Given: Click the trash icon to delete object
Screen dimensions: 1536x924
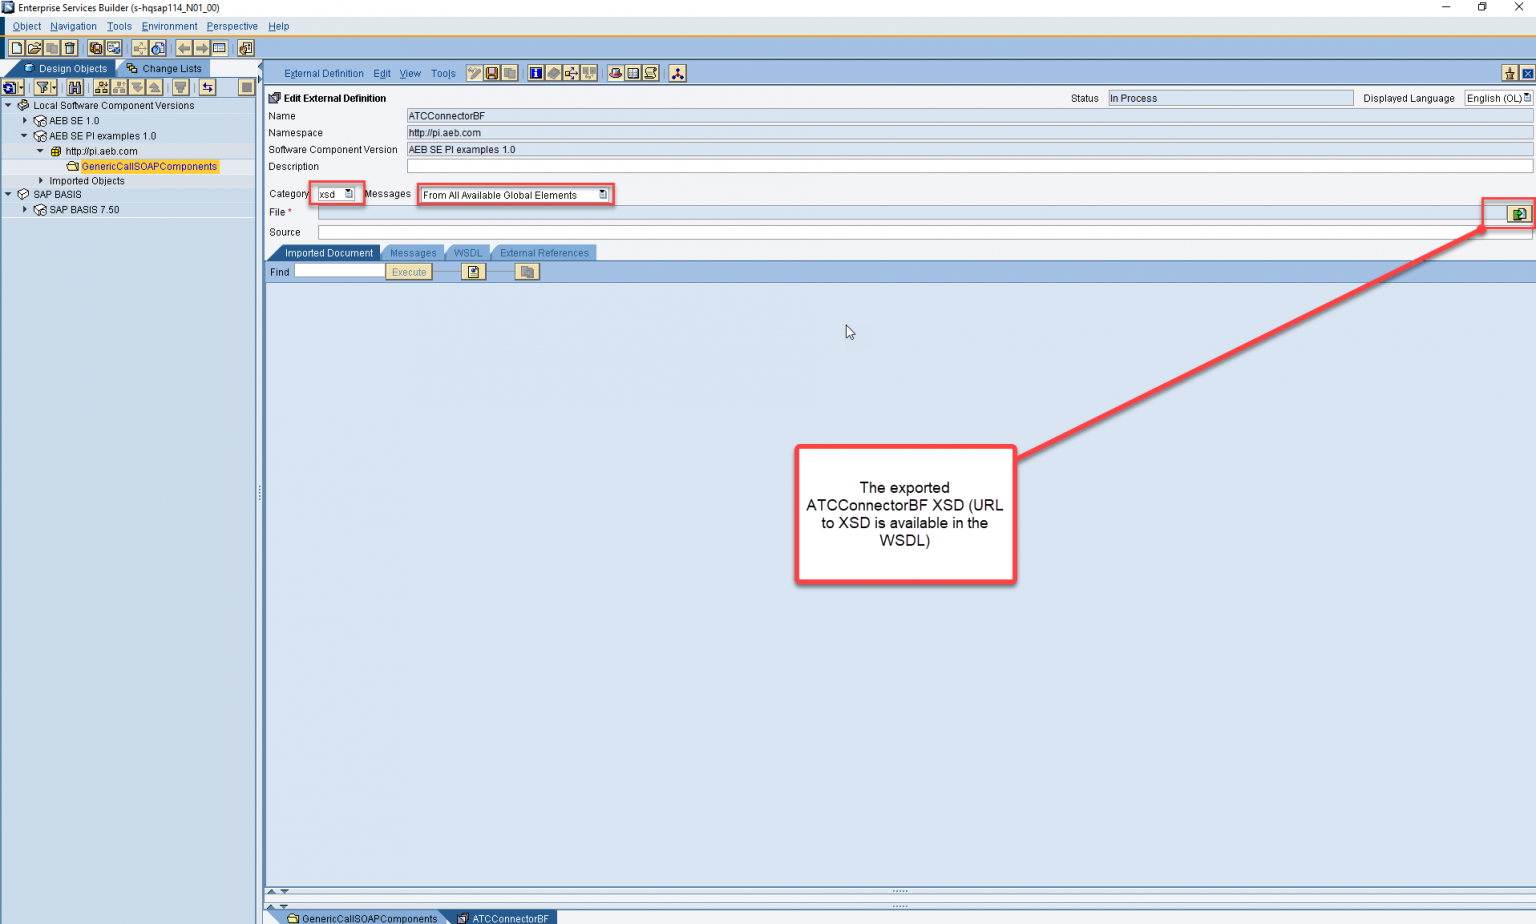Looking at the screenshot, I should [68, 46].
